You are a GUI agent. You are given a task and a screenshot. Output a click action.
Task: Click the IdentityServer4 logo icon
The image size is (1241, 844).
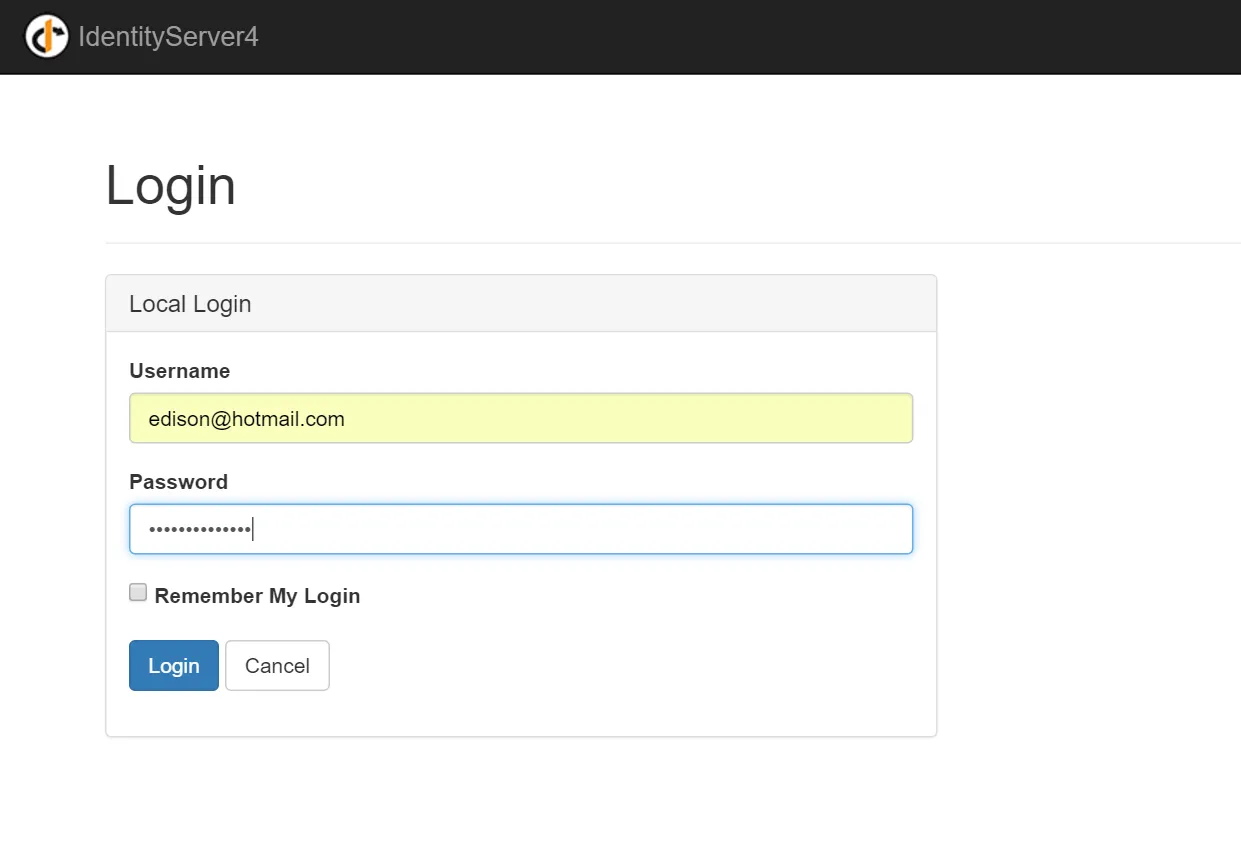[46, 37]
